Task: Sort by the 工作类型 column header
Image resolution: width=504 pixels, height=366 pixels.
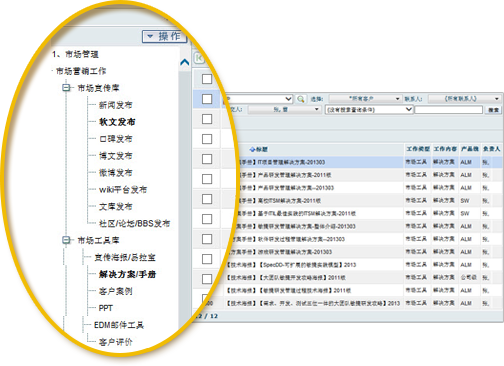Action: pyautogui.click(x=418, y=149)
